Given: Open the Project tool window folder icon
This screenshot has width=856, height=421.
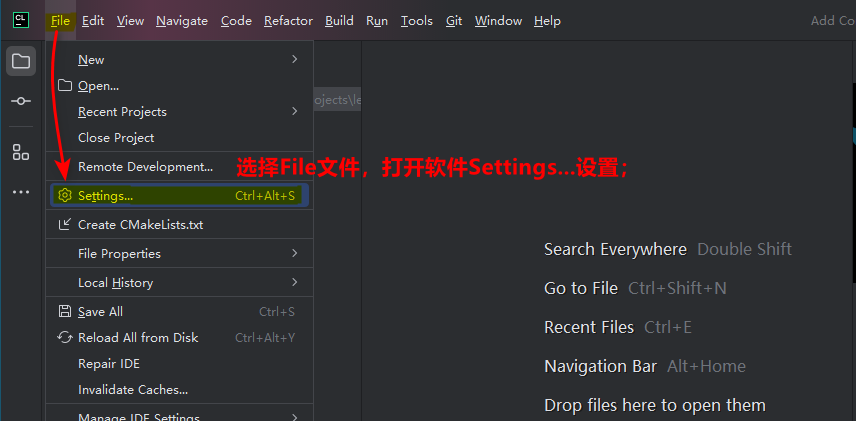Looking at the screenshot, I should coord(21,61).
